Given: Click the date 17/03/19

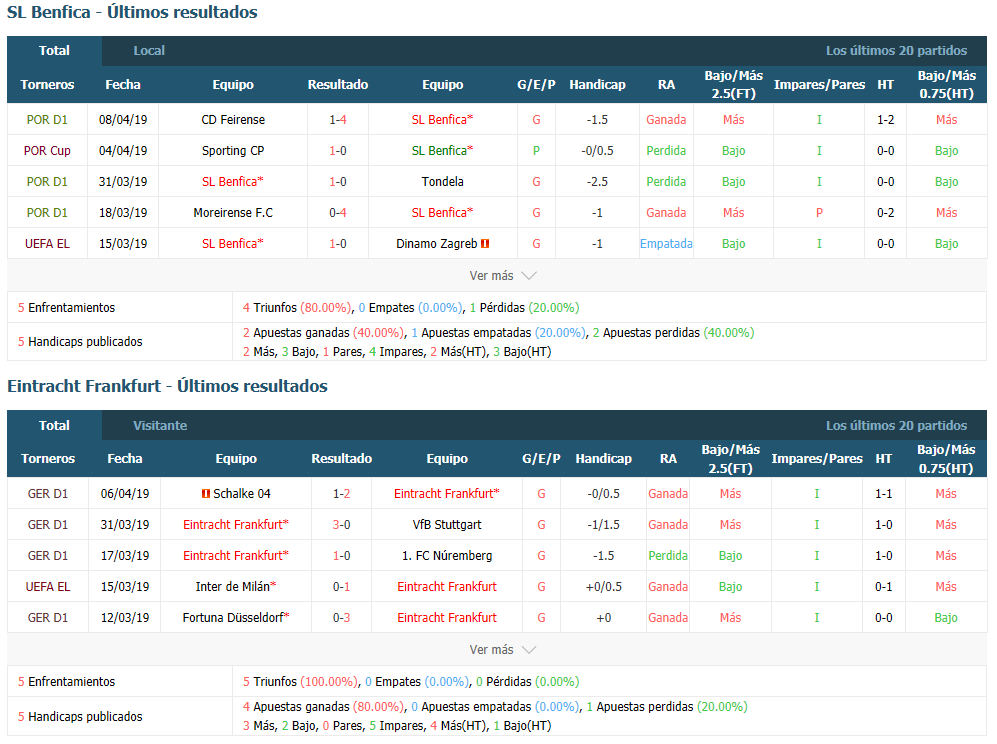Looking at the screenshot, I should pos(125,556).
